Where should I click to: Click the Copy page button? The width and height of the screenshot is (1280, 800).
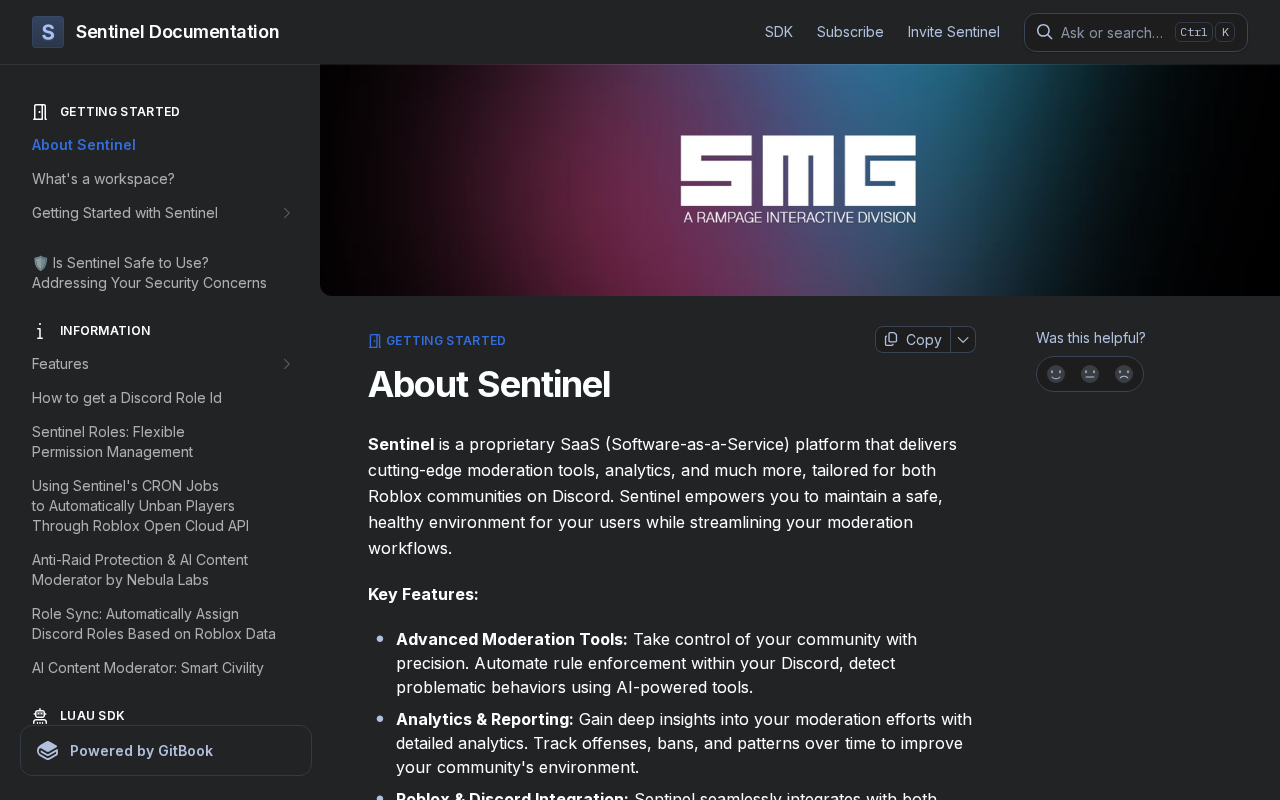click(x=913, y=340)
